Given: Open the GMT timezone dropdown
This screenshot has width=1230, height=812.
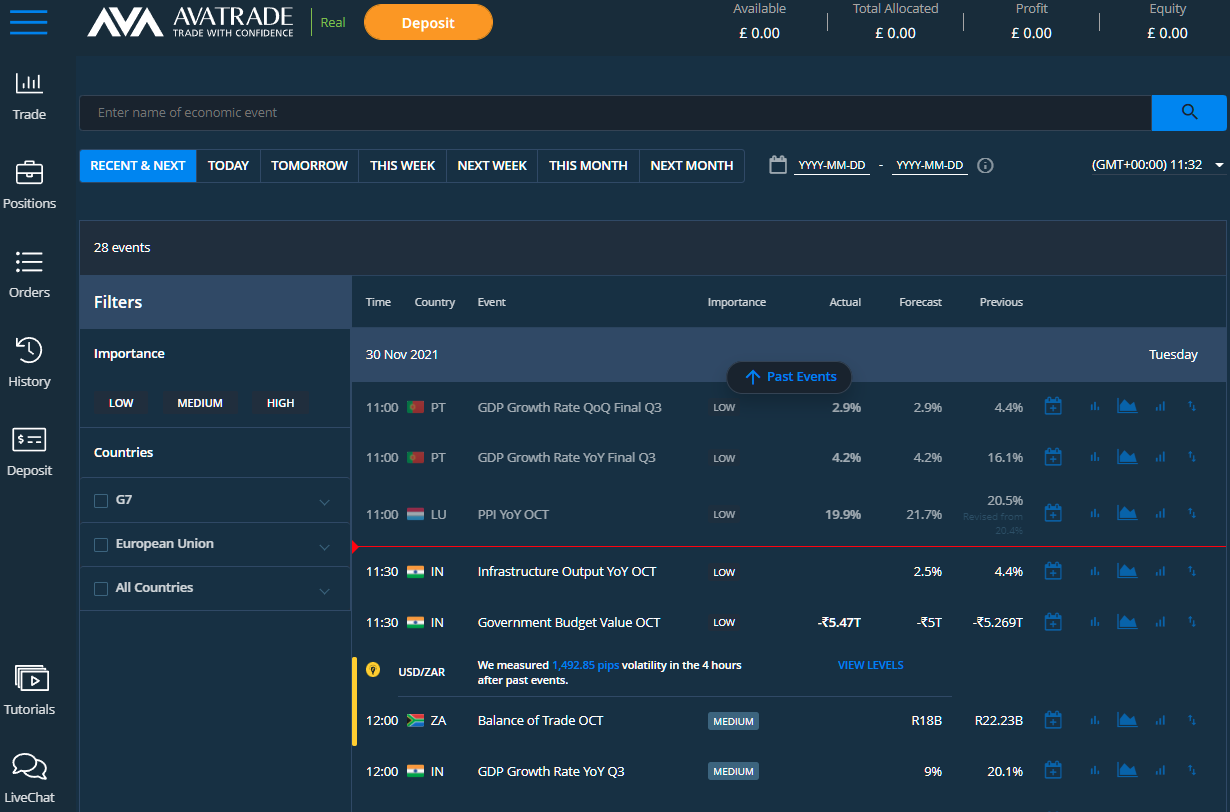Looking at the screenshot, I should 1218,164.
